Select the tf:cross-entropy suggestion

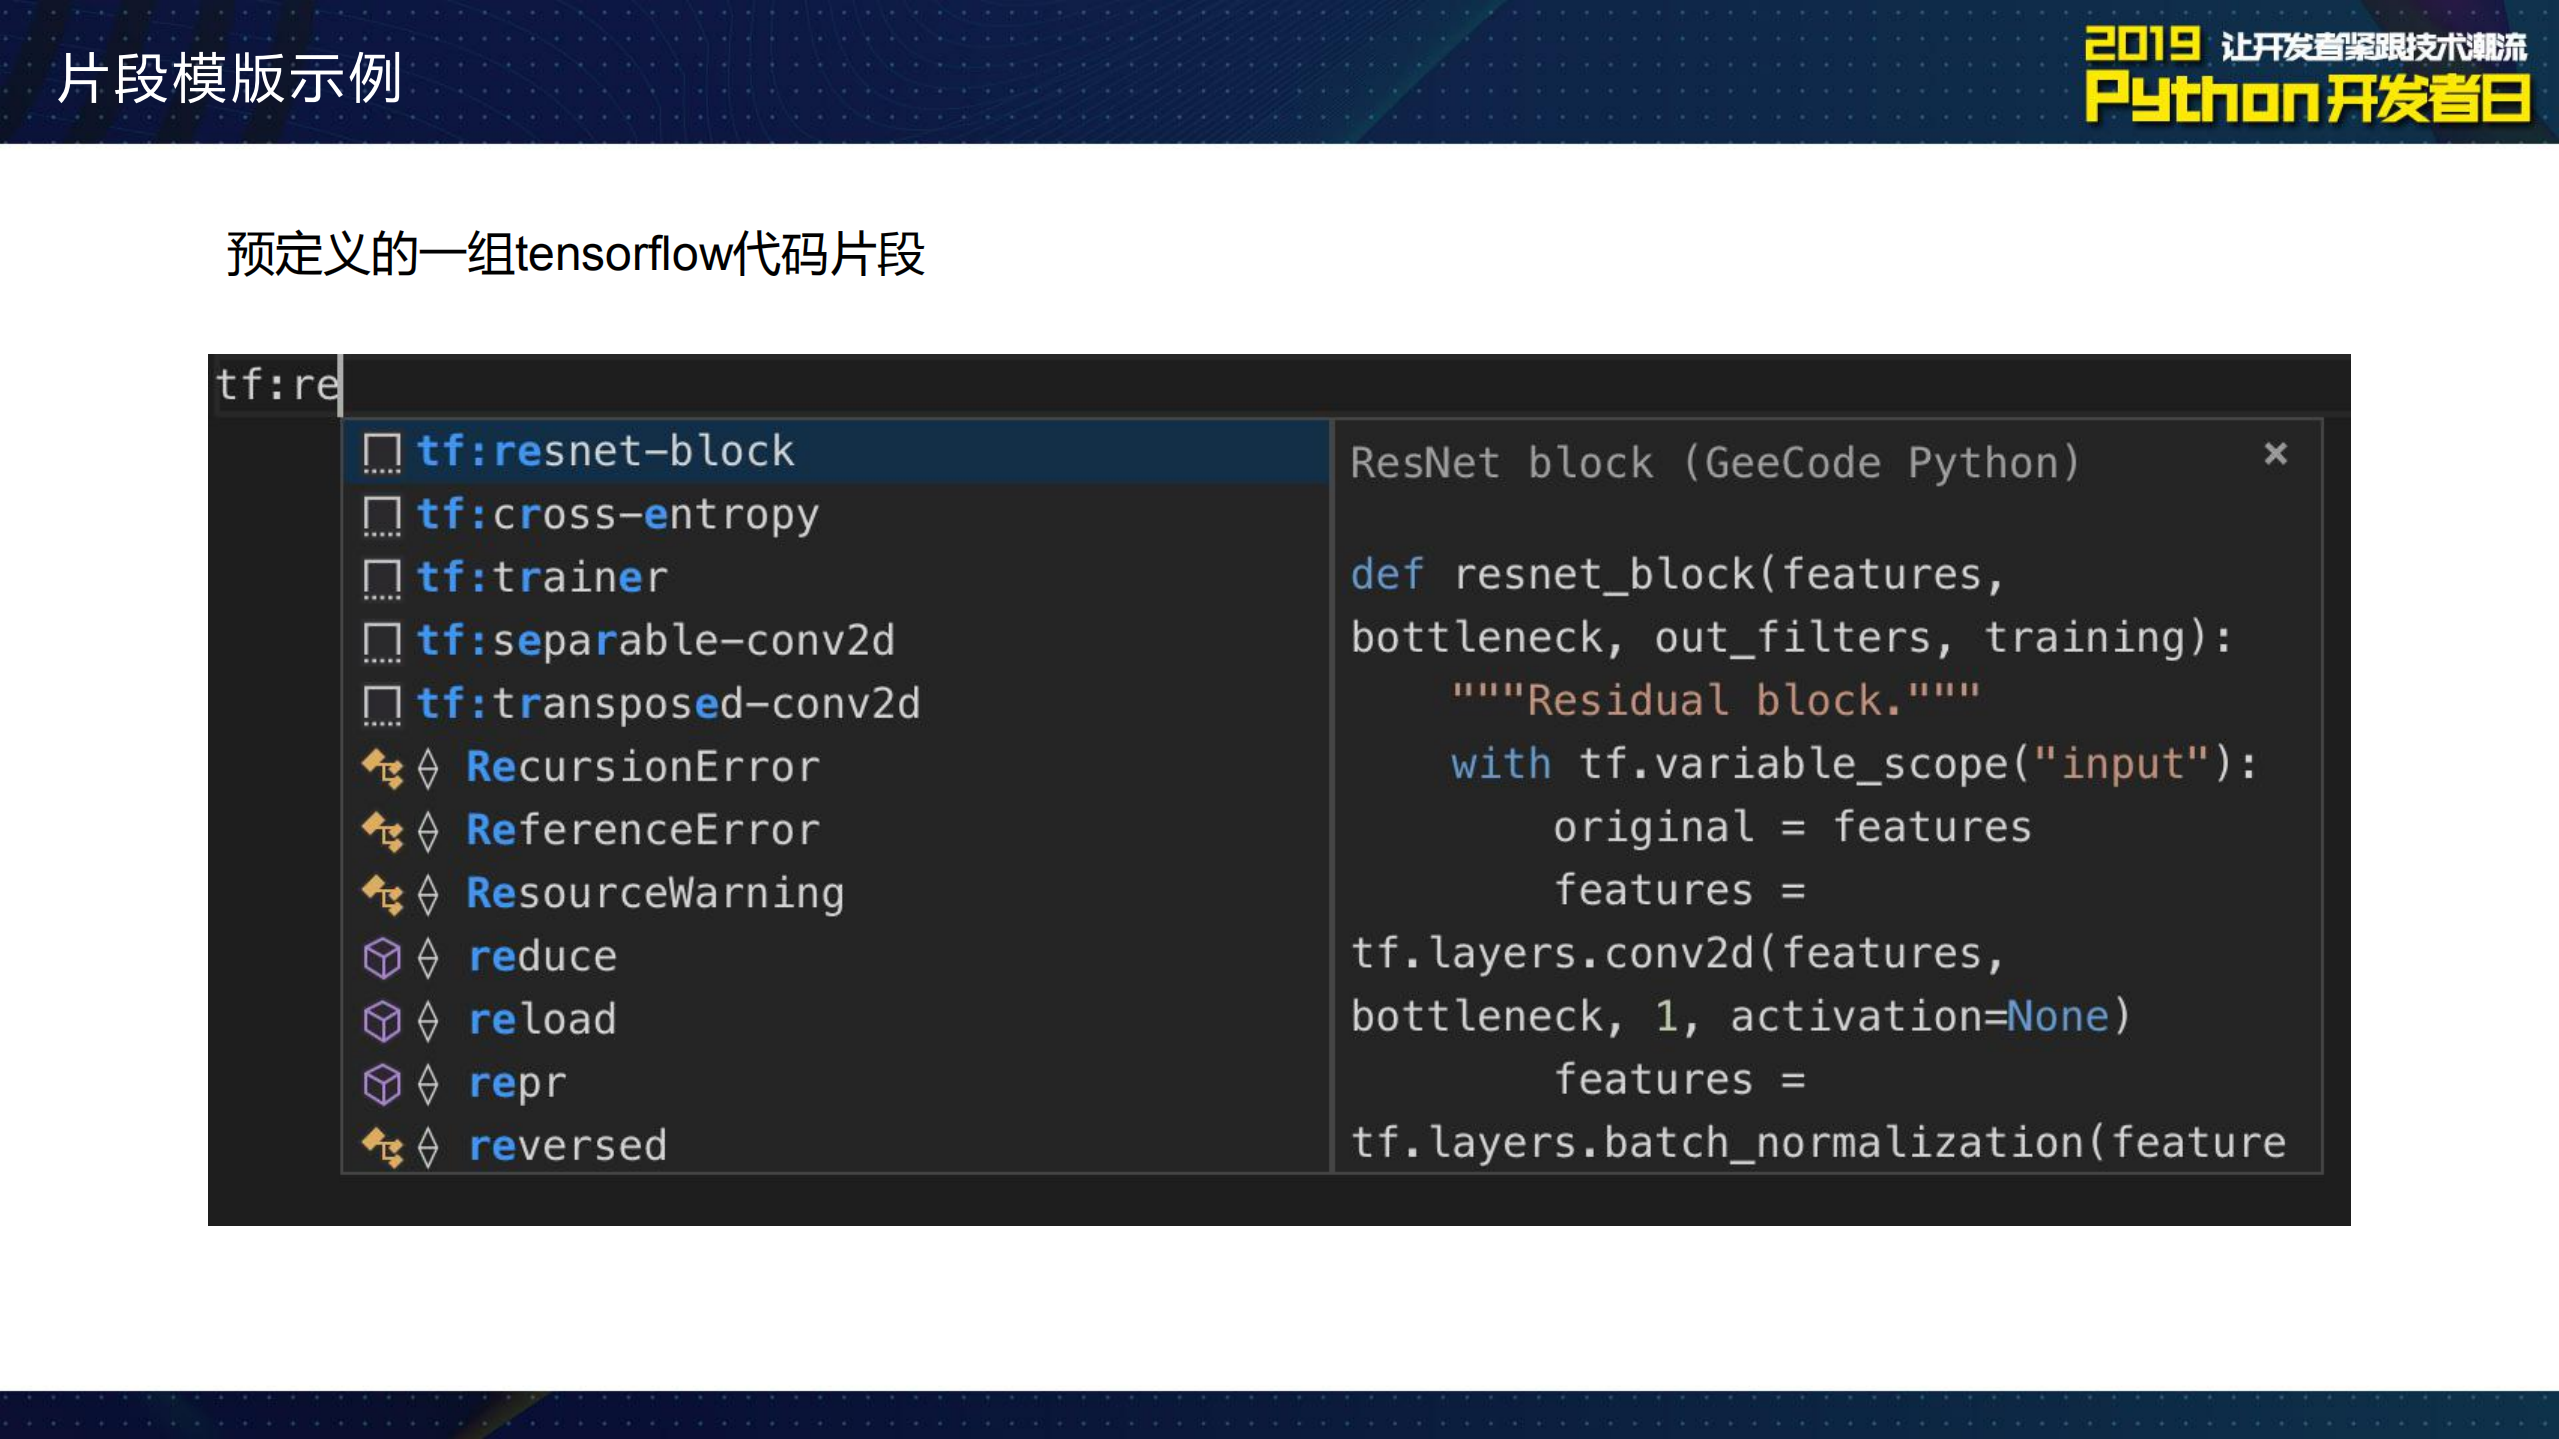617,514
